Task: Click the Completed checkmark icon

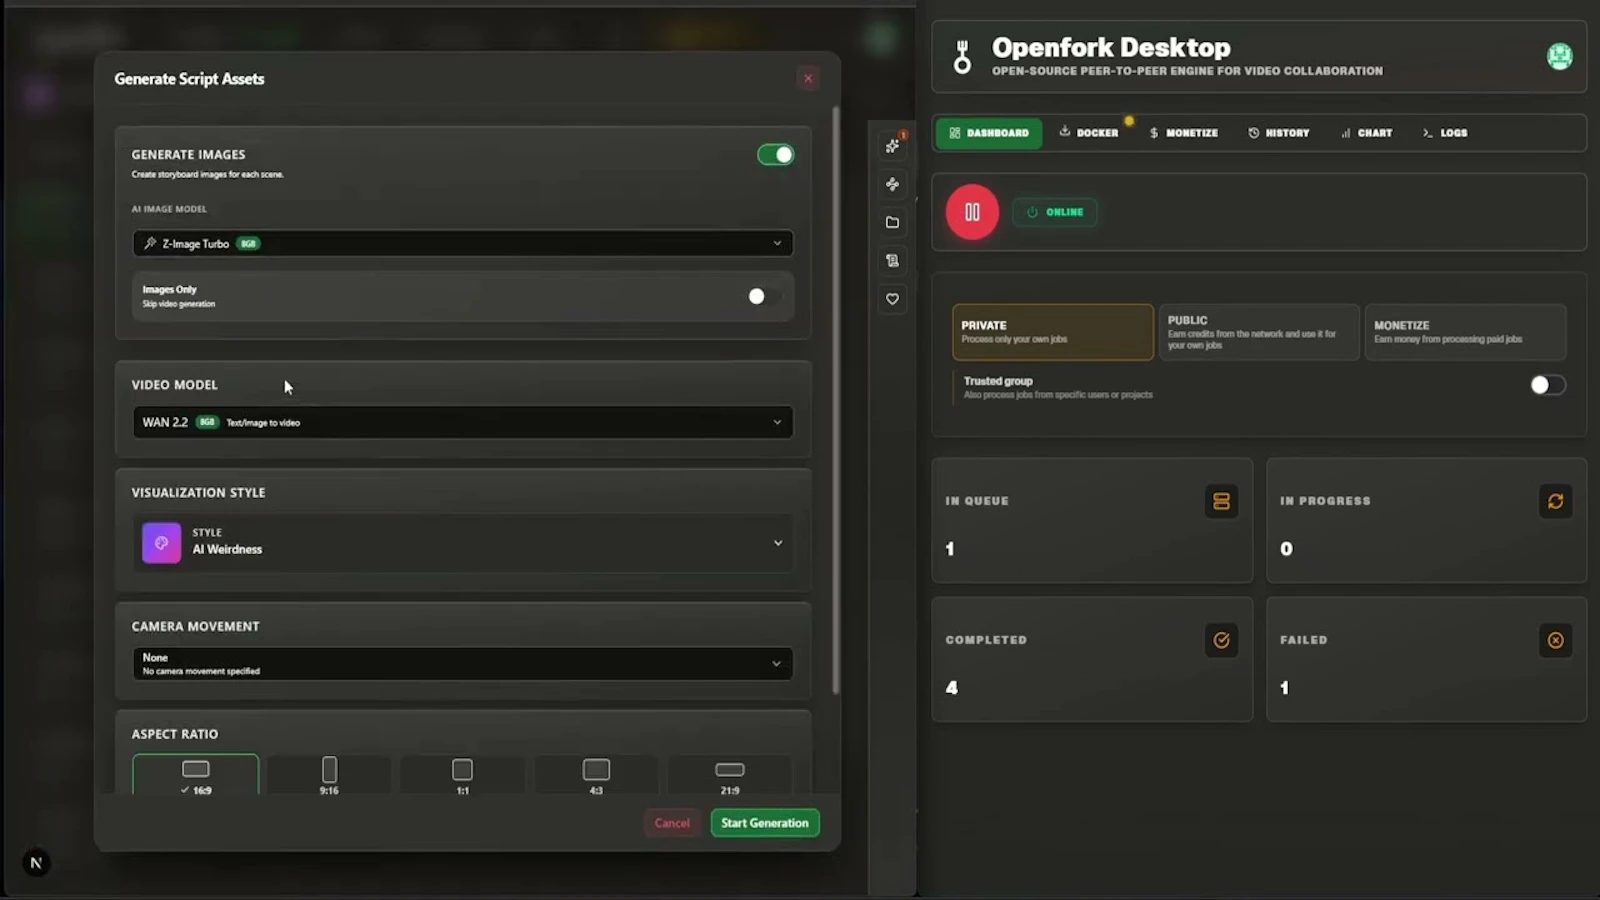Action: tap(1221, 640)
